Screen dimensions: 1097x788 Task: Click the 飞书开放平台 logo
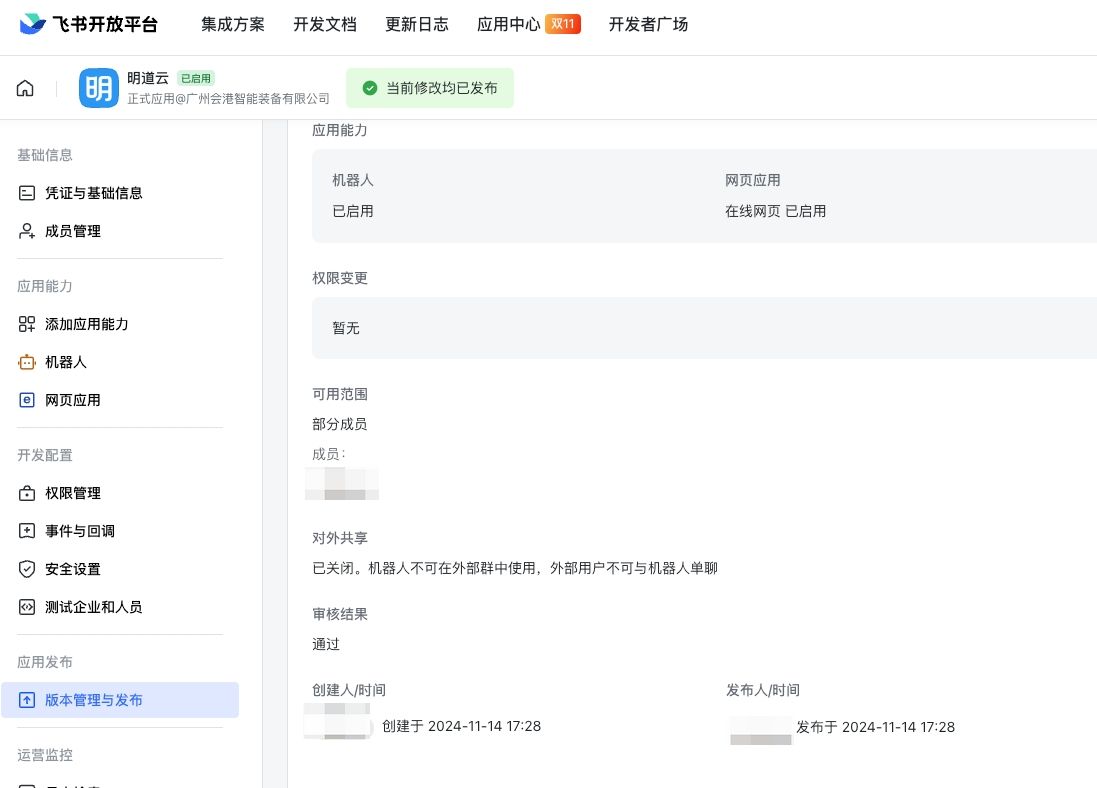pyautogui.click(x=89, y=25)
